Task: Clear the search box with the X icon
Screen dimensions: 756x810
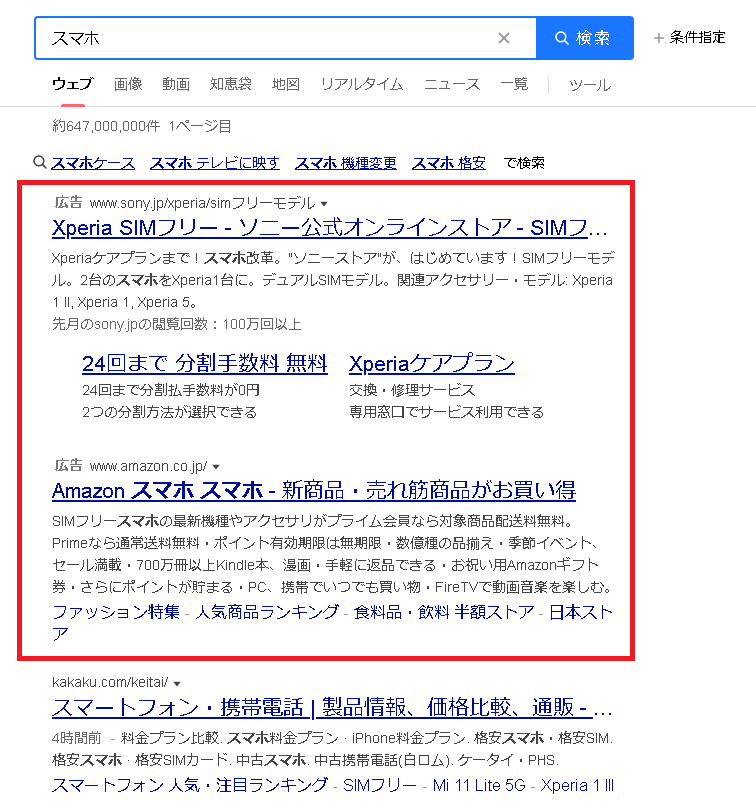Action: 504,38
